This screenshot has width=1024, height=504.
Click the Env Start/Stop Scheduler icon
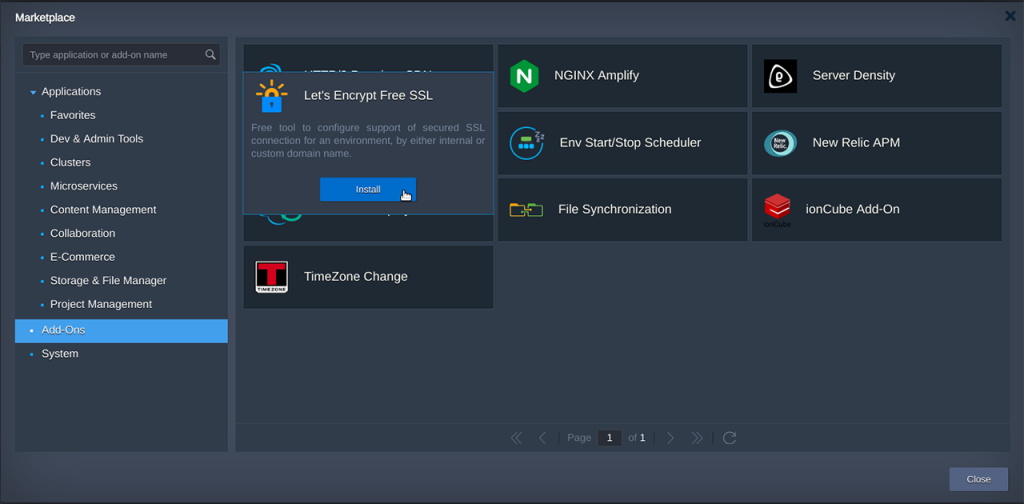tap(527, 143)
